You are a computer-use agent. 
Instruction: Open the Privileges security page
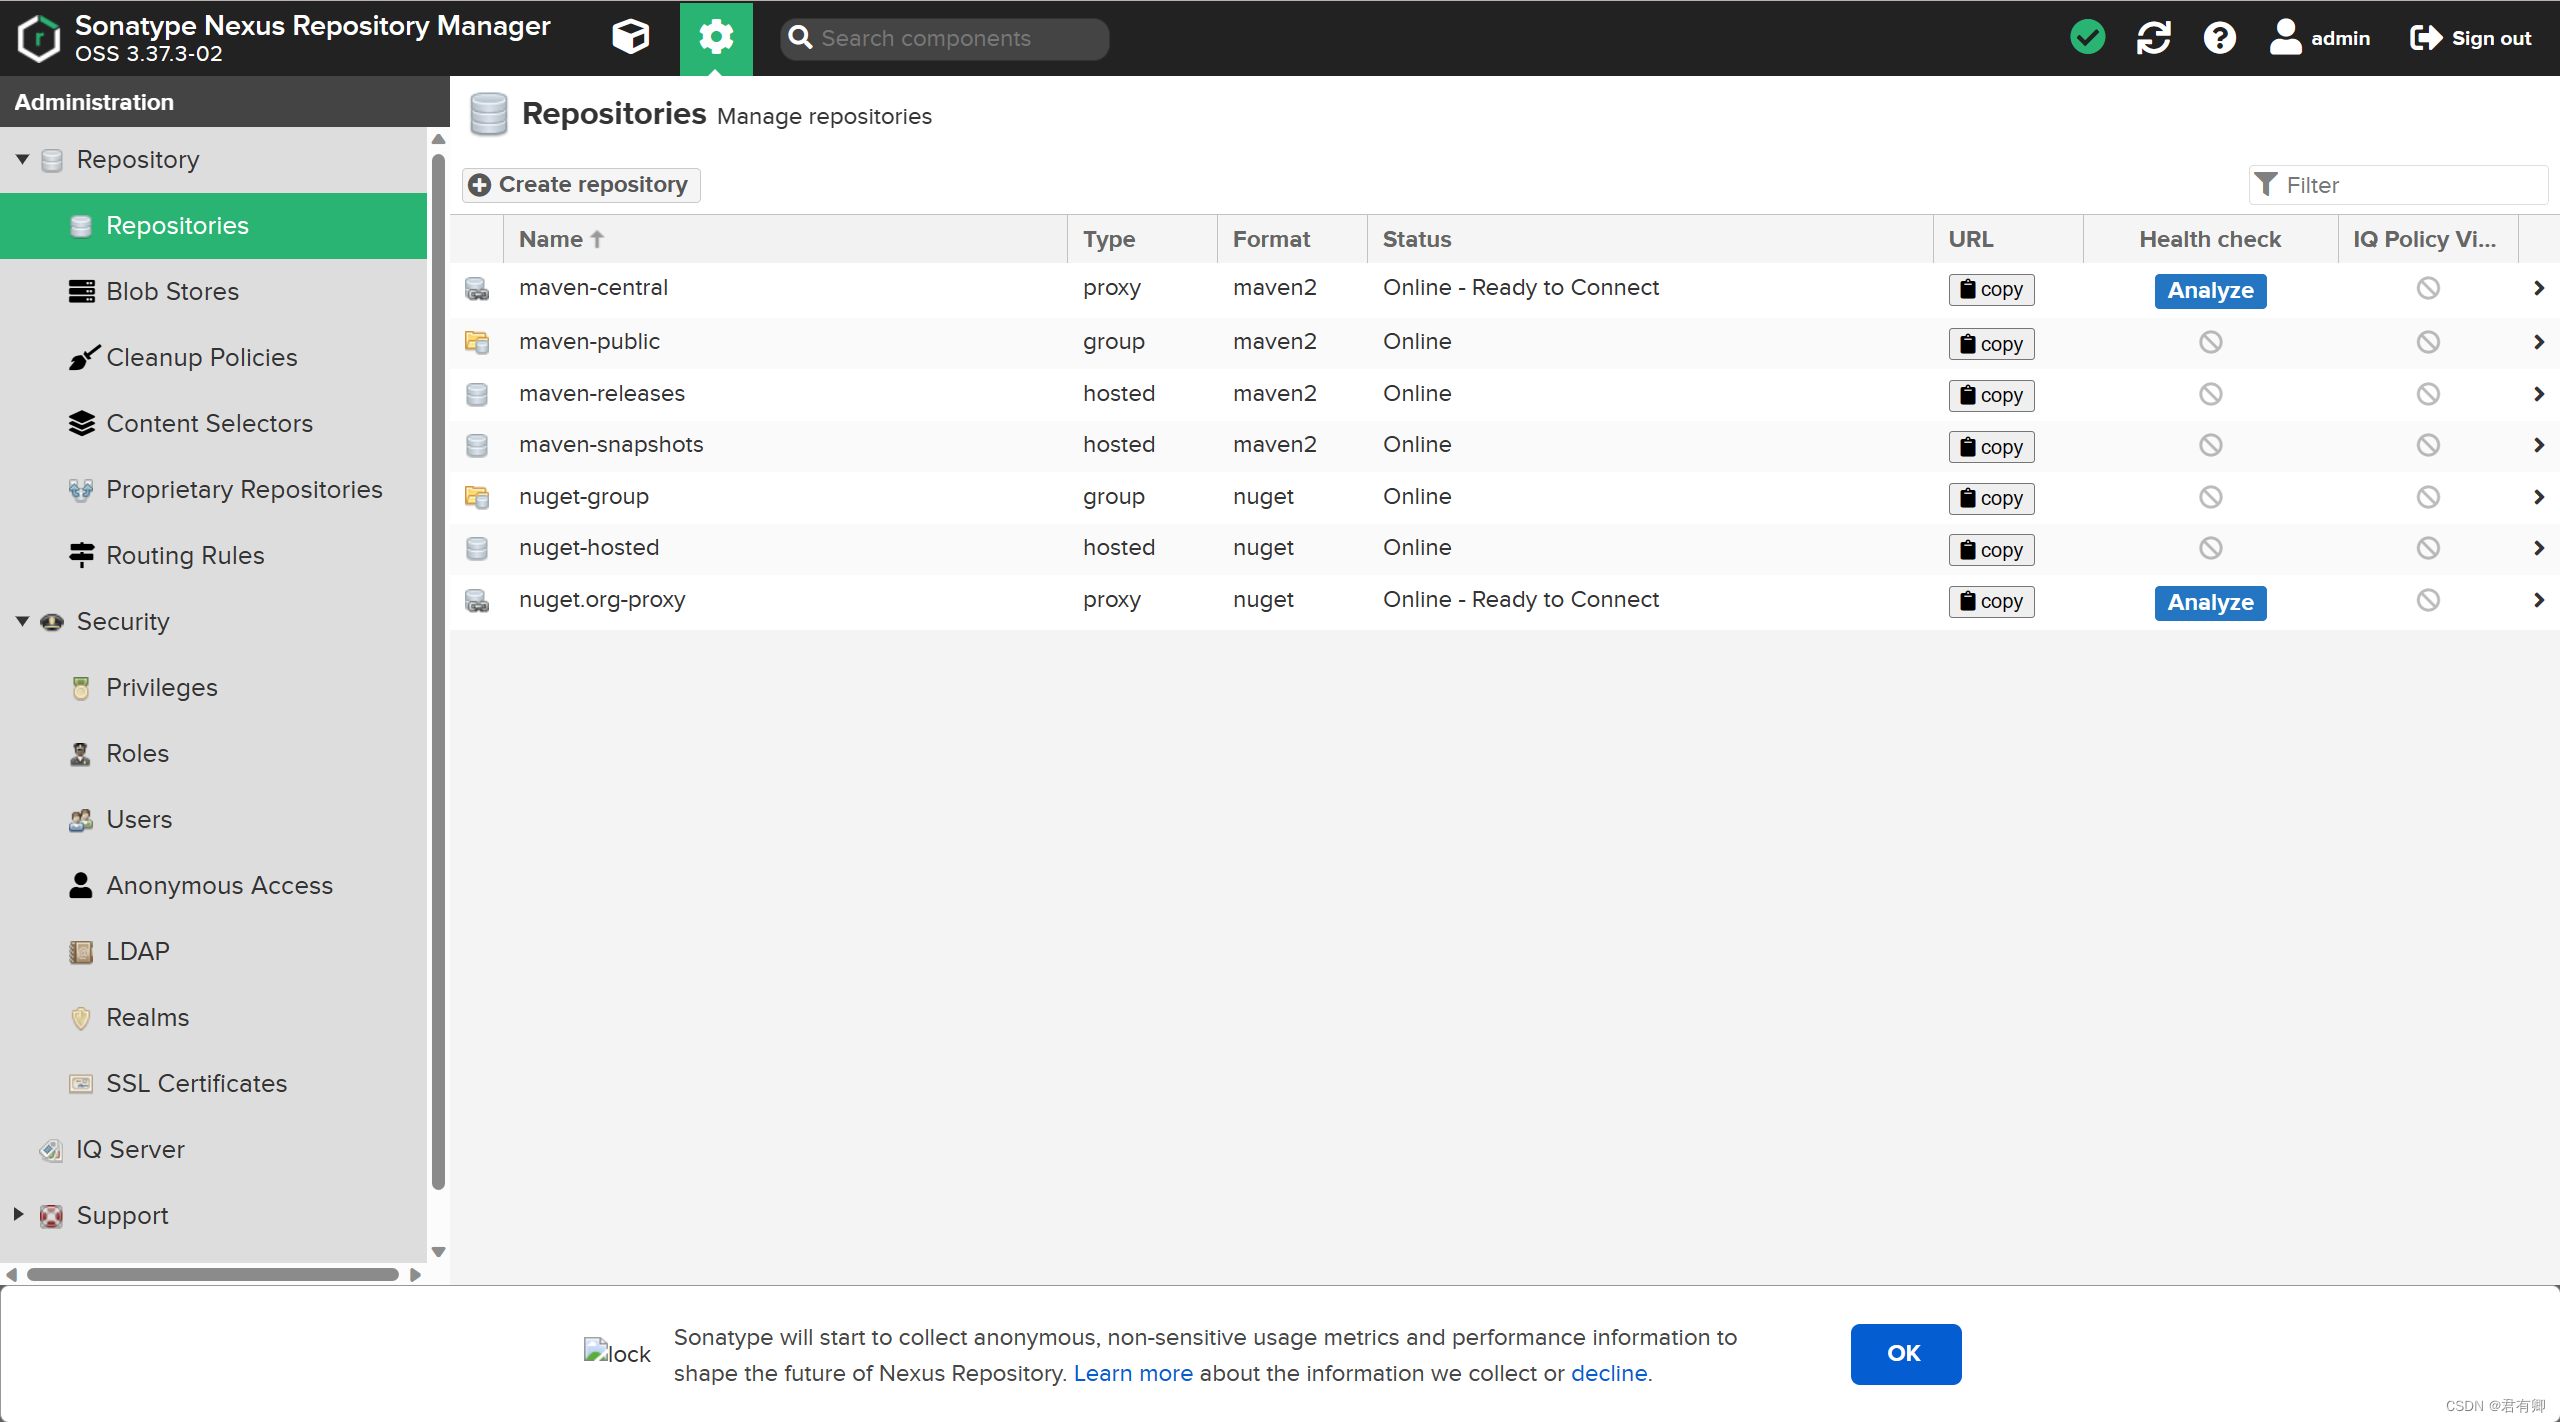coord(160,687)
